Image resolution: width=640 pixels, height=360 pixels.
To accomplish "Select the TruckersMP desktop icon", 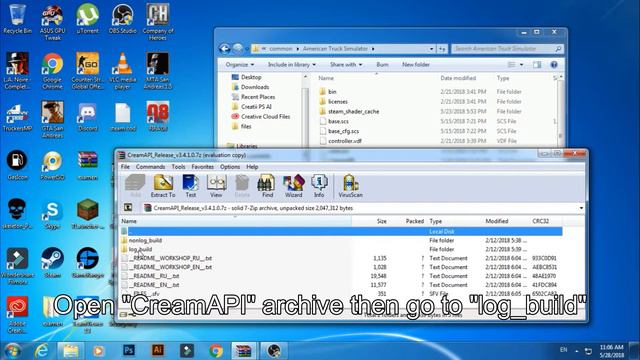I will tap(17, 118).
